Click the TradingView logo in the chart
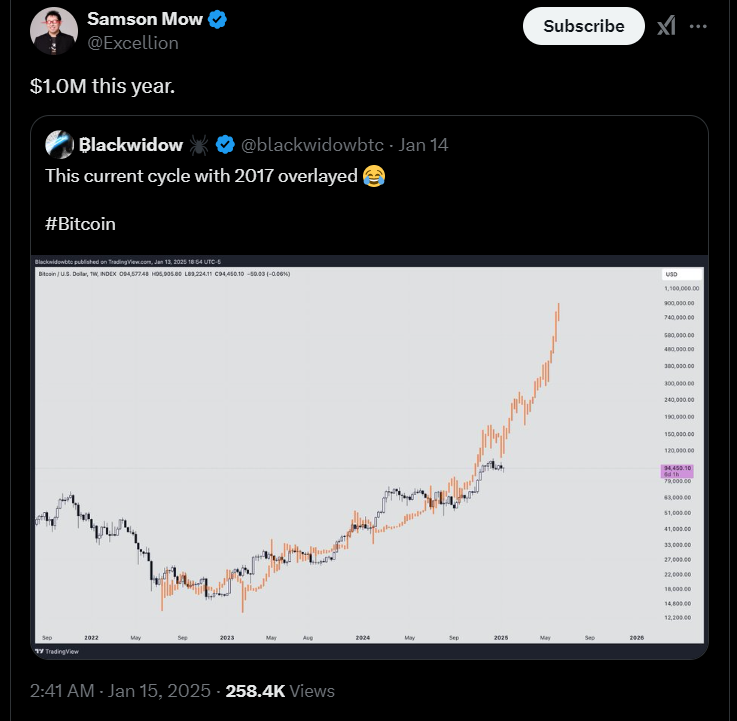Viewport: 737px width, 721px height. pos(58,651)
